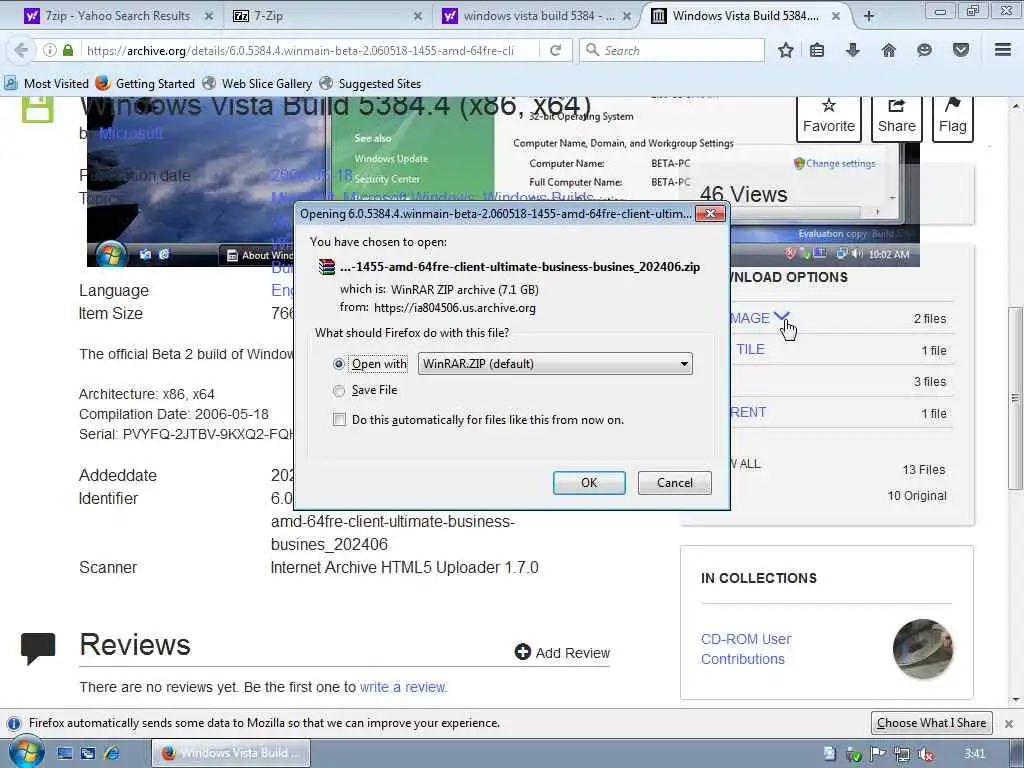The height and width of the screenshot is (768, 1024).
Task: Open Internet Explorer from quick launch
Action: click(112, 753)
